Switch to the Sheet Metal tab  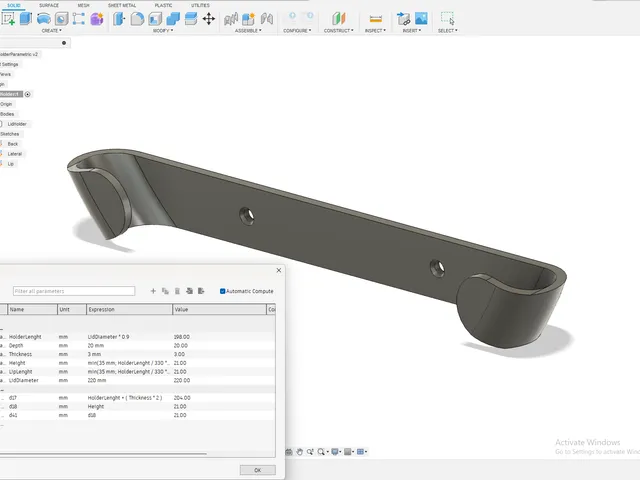122,5
